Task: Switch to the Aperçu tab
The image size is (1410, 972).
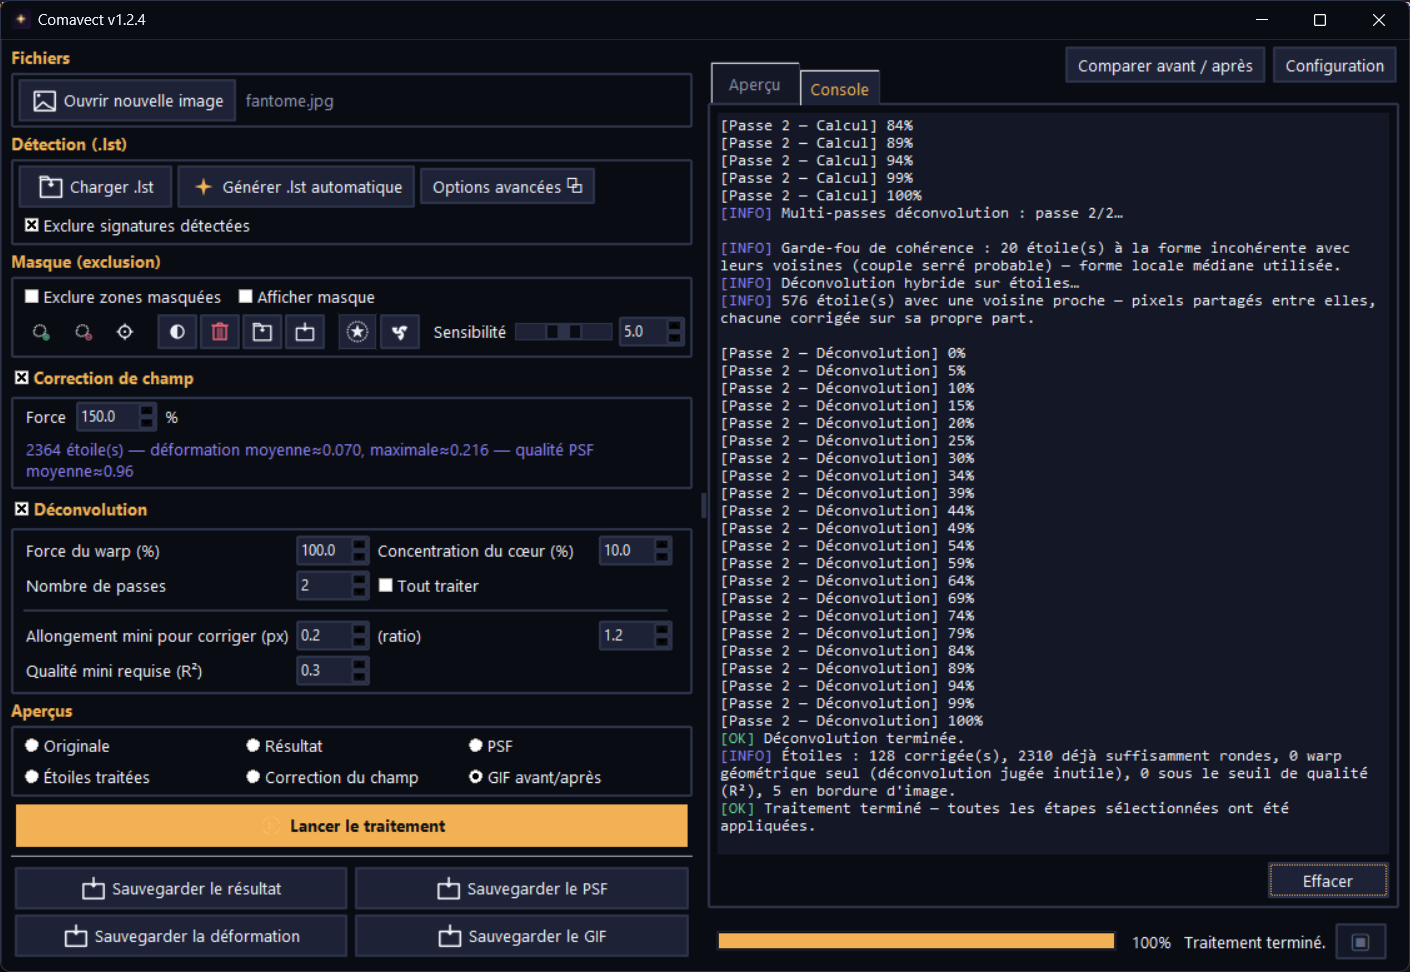Action: (754, 86)
